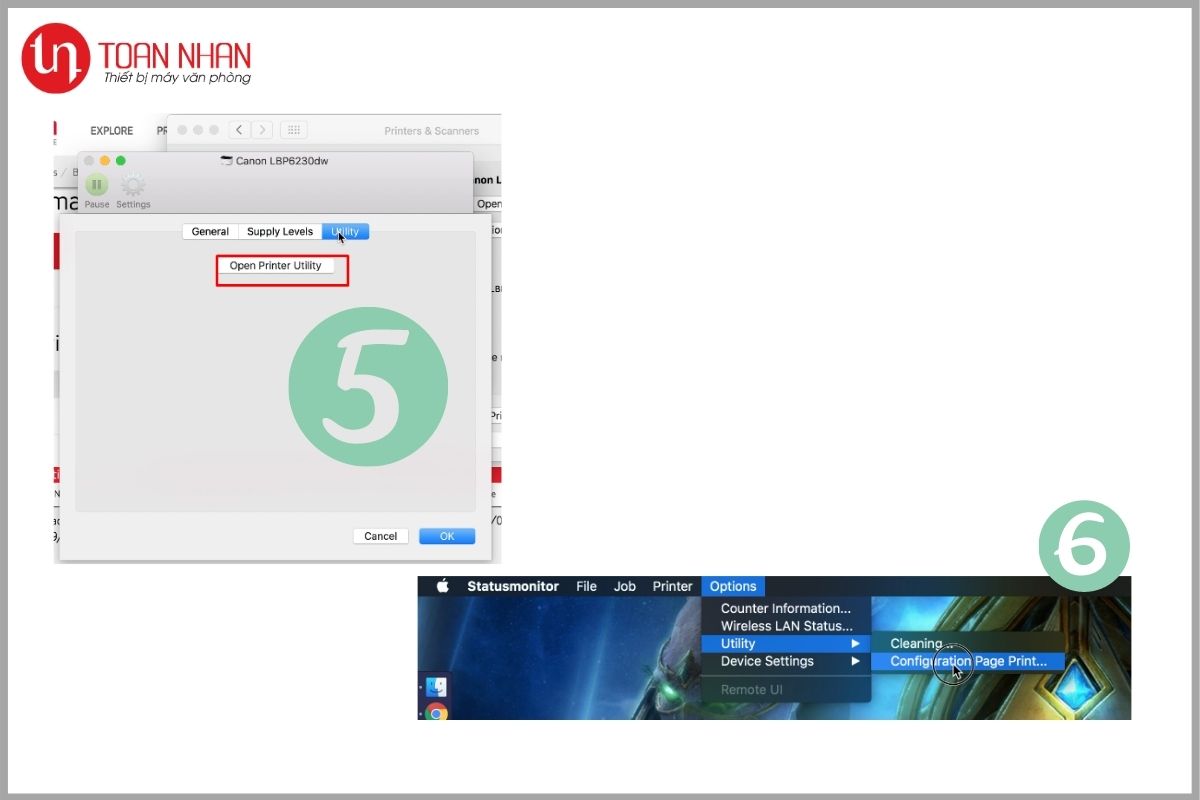Choose Wireless LAN Status from Options menu
This screenshot has height=800, width=1200.
pyautogui.click(x=786, y=626)
